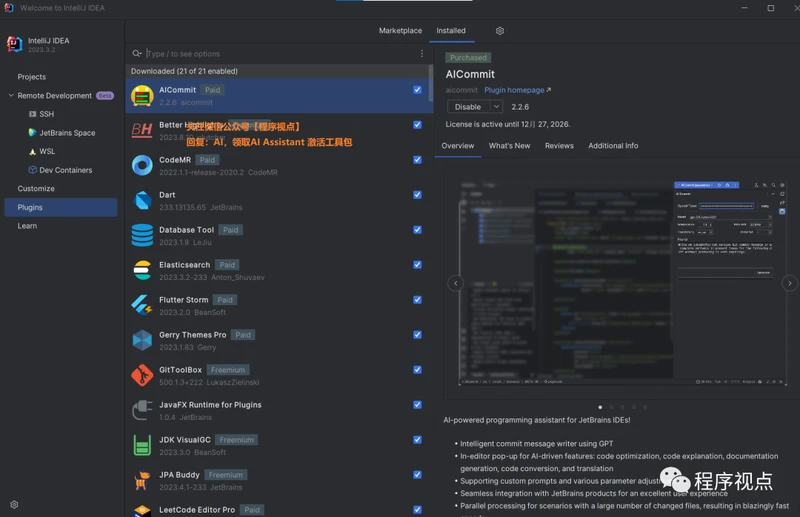Viewport: 800px width, 517px height.
Task: Click the CodeMR plugin icon
Action: (142, 165)
